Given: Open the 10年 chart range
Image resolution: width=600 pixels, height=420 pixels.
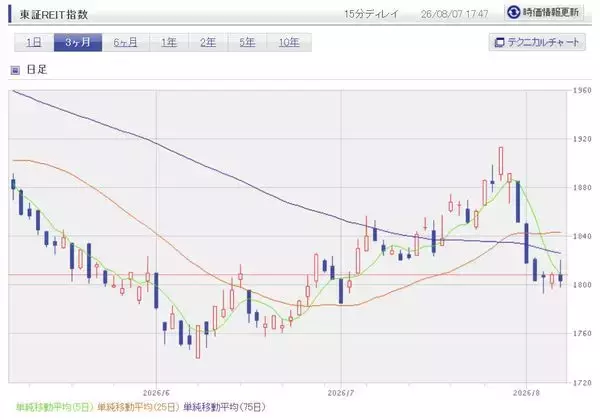Looking at the screenshot, I should (289, 42).
